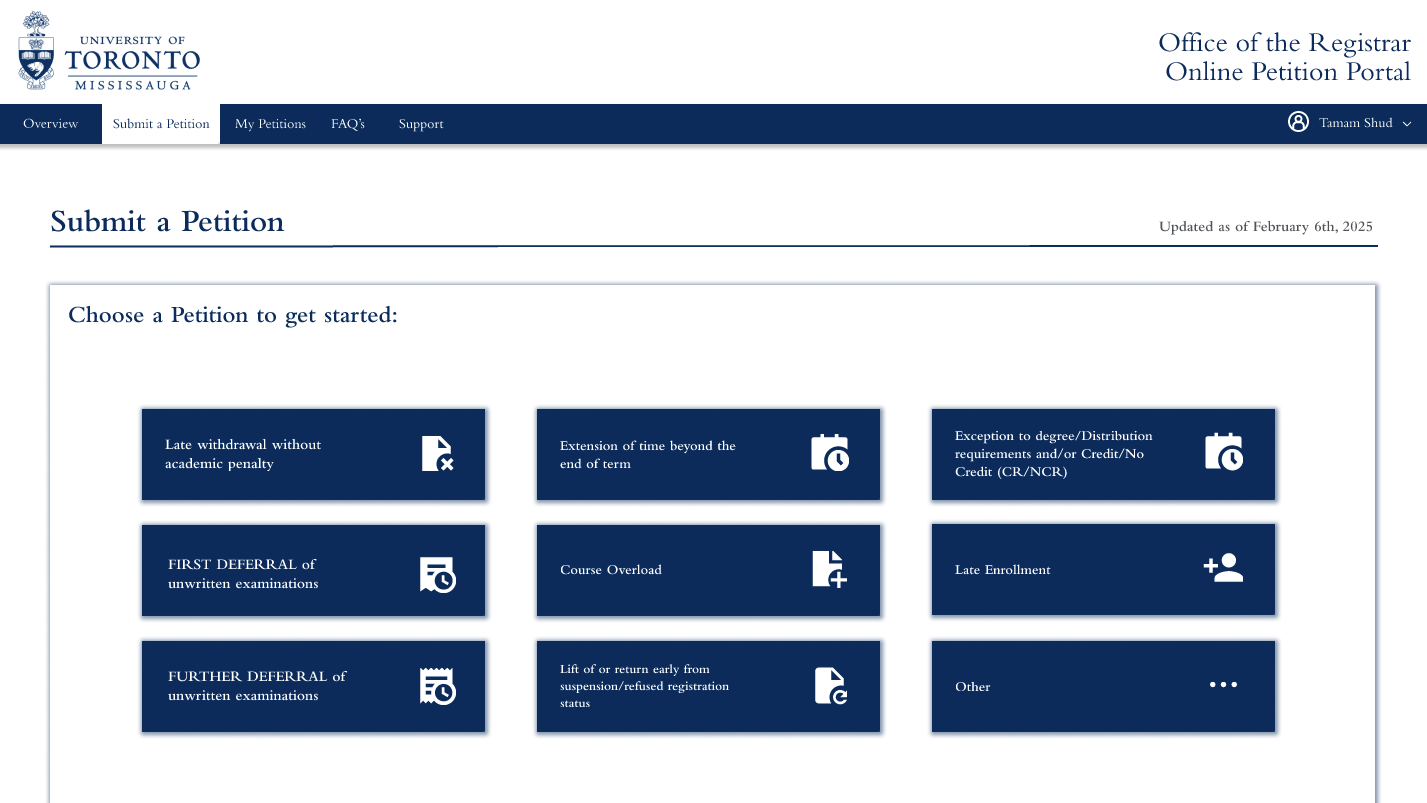Click the file-with-X icon on Late withdrawal card
The height and width of the screenshot is (803, 1427).
pos(438,454)
